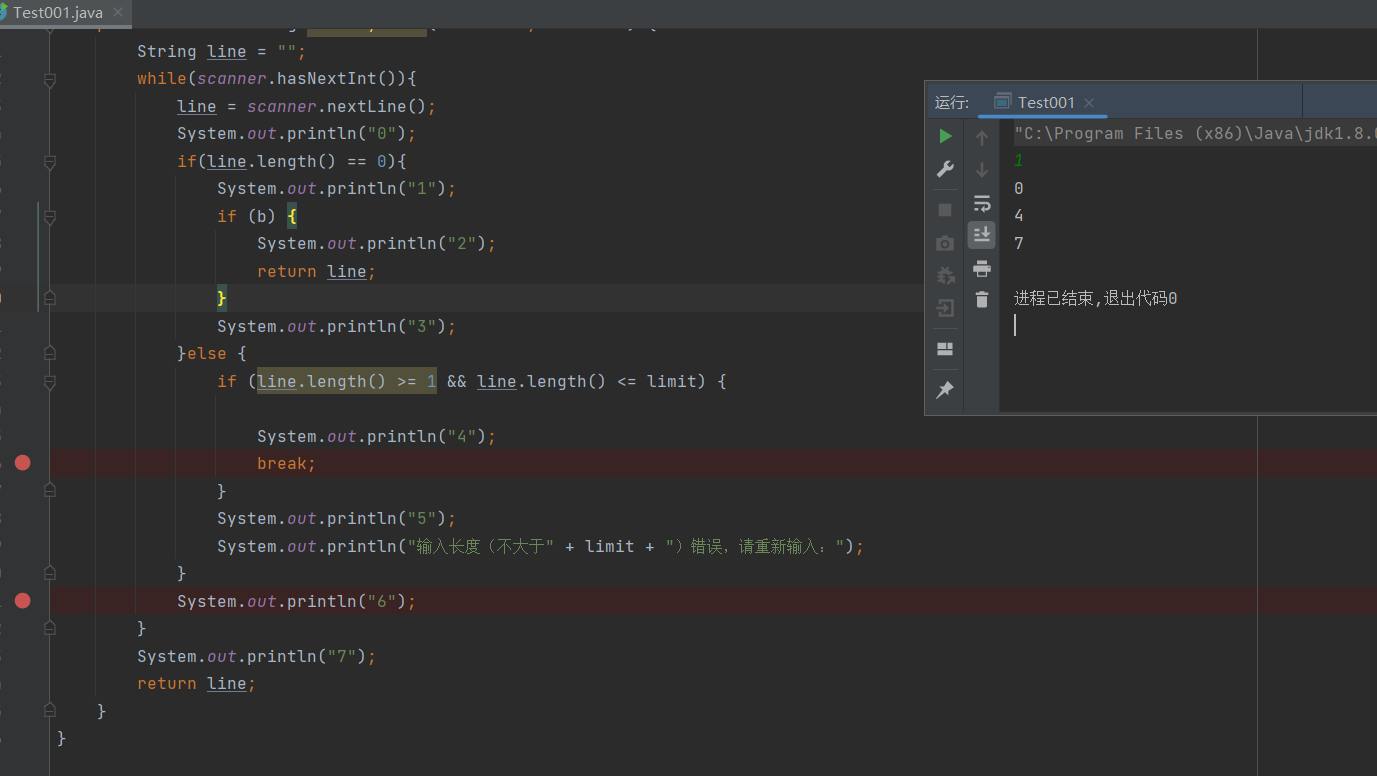Place cursor on String line = "" declaration

pos(221,51)
